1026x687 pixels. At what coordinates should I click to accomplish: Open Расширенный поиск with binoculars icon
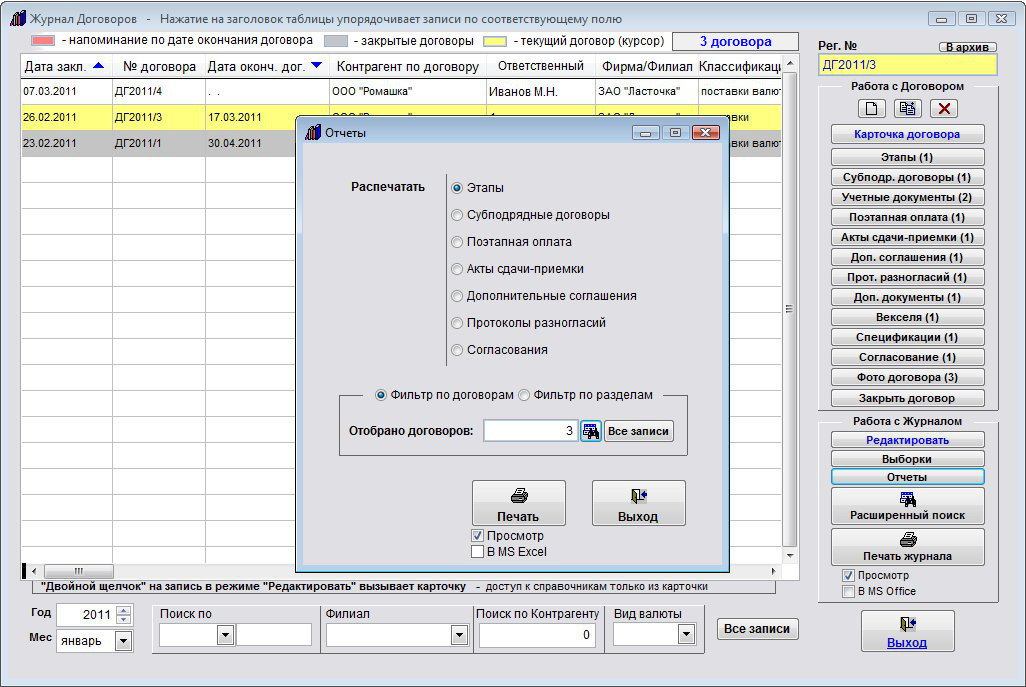click(x=907, y=506)
